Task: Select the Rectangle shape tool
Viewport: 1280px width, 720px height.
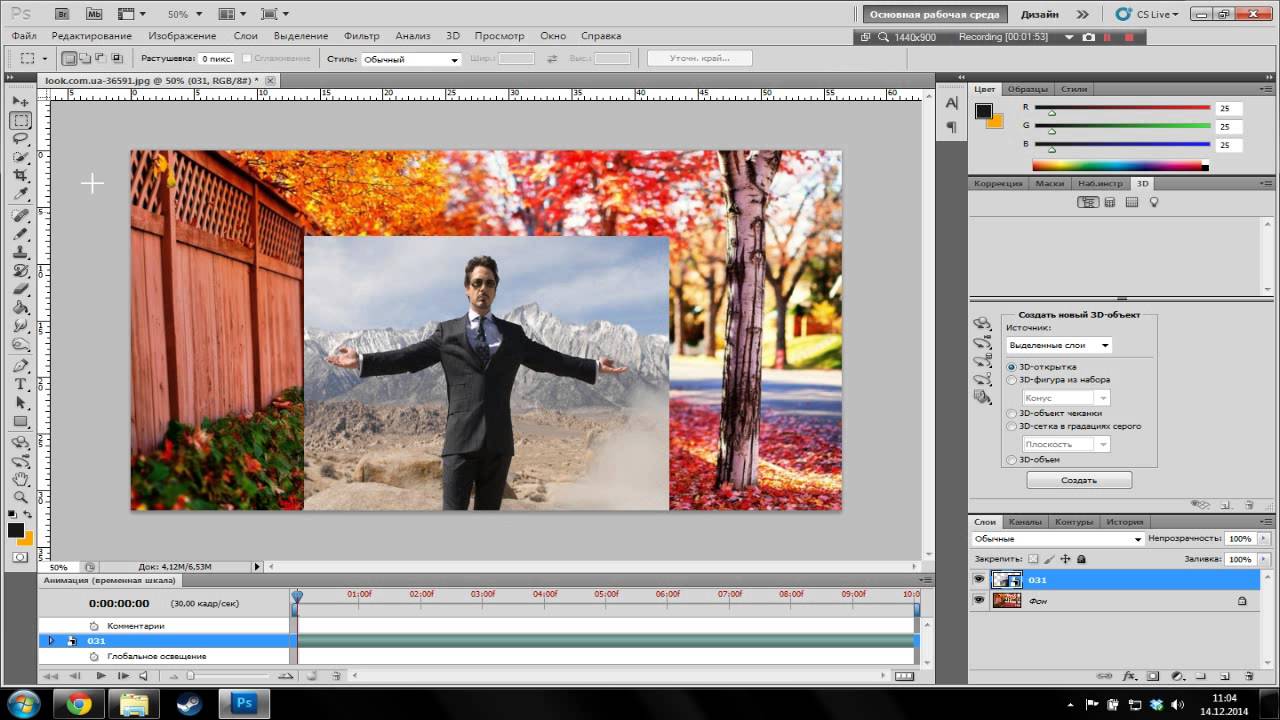Action: pos(20,420)
